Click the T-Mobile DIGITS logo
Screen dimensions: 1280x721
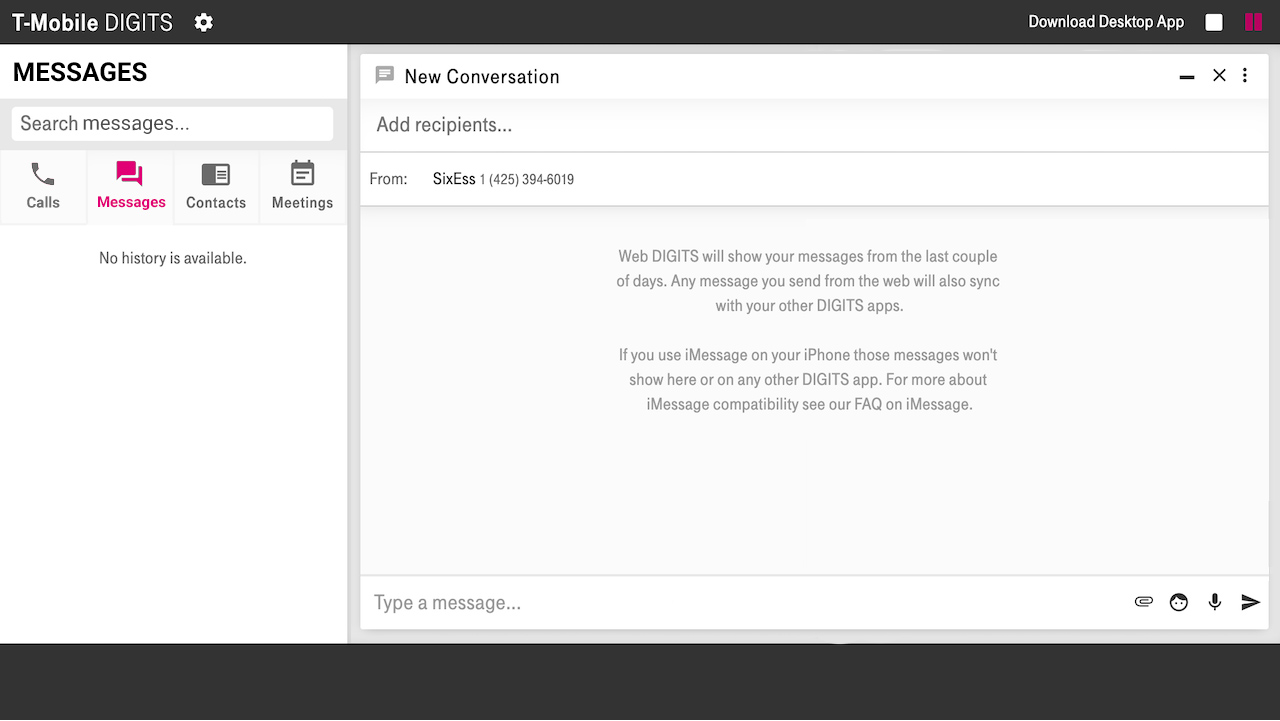coord(92,22)
